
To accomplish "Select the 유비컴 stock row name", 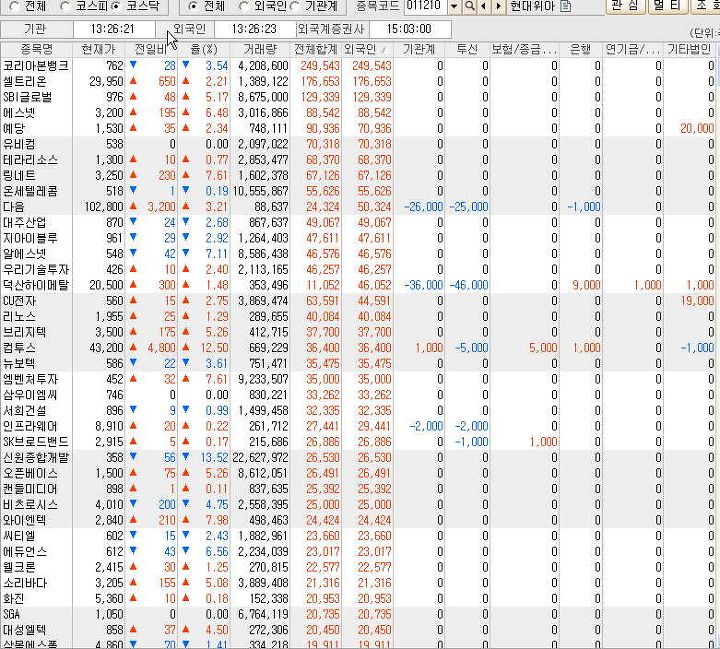I will (19, 144).
